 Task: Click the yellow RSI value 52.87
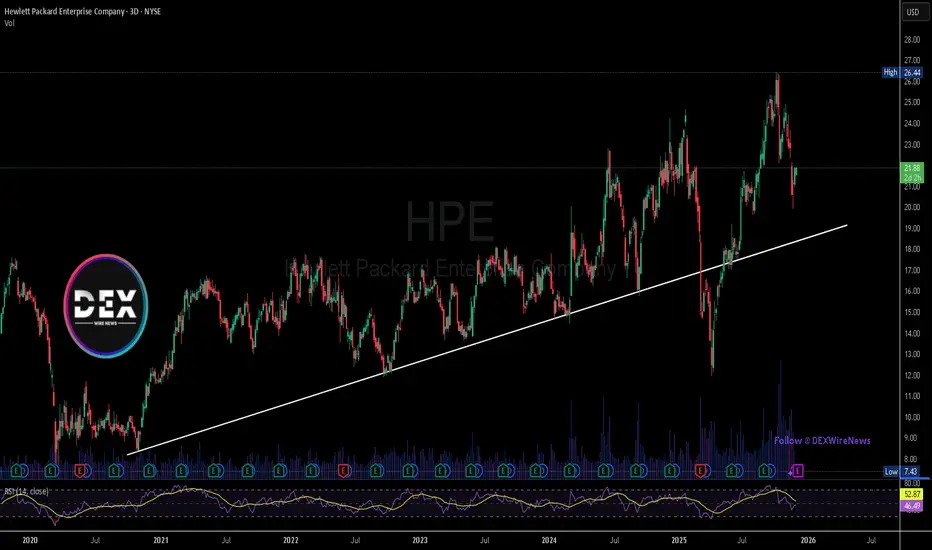point(912,494)
